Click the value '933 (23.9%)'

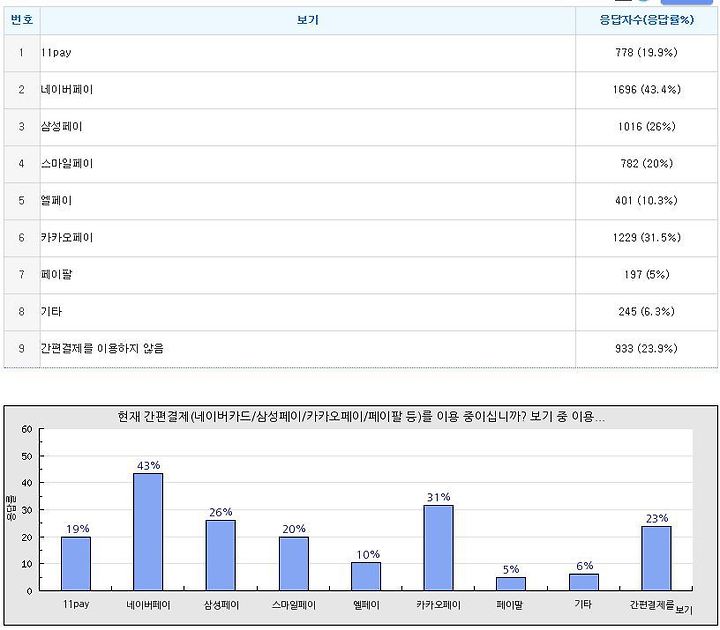646,349
